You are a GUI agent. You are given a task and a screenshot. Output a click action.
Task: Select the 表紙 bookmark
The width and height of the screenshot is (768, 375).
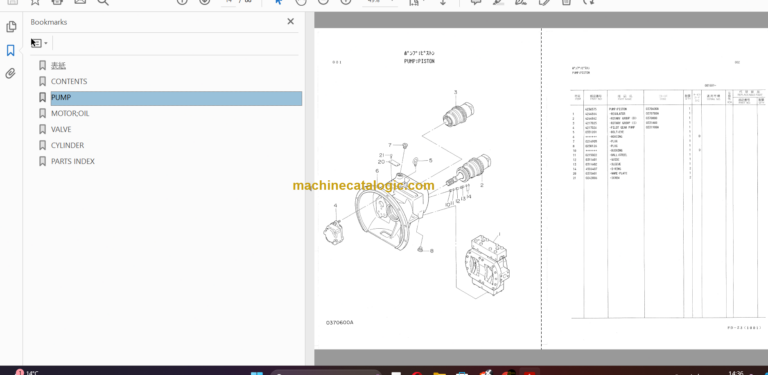pos(58,66)
